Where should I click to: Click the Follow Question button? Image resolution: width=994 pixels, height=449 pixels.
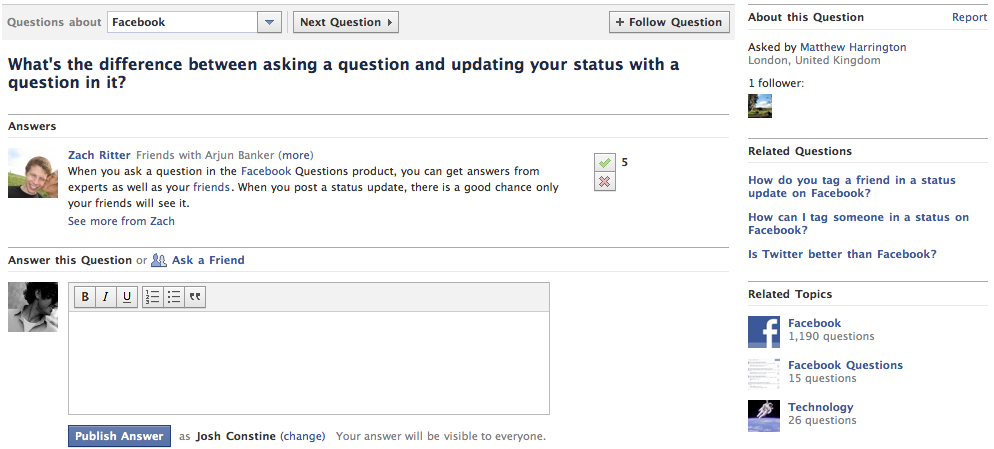pyautogui.click(x=668, y=22)
